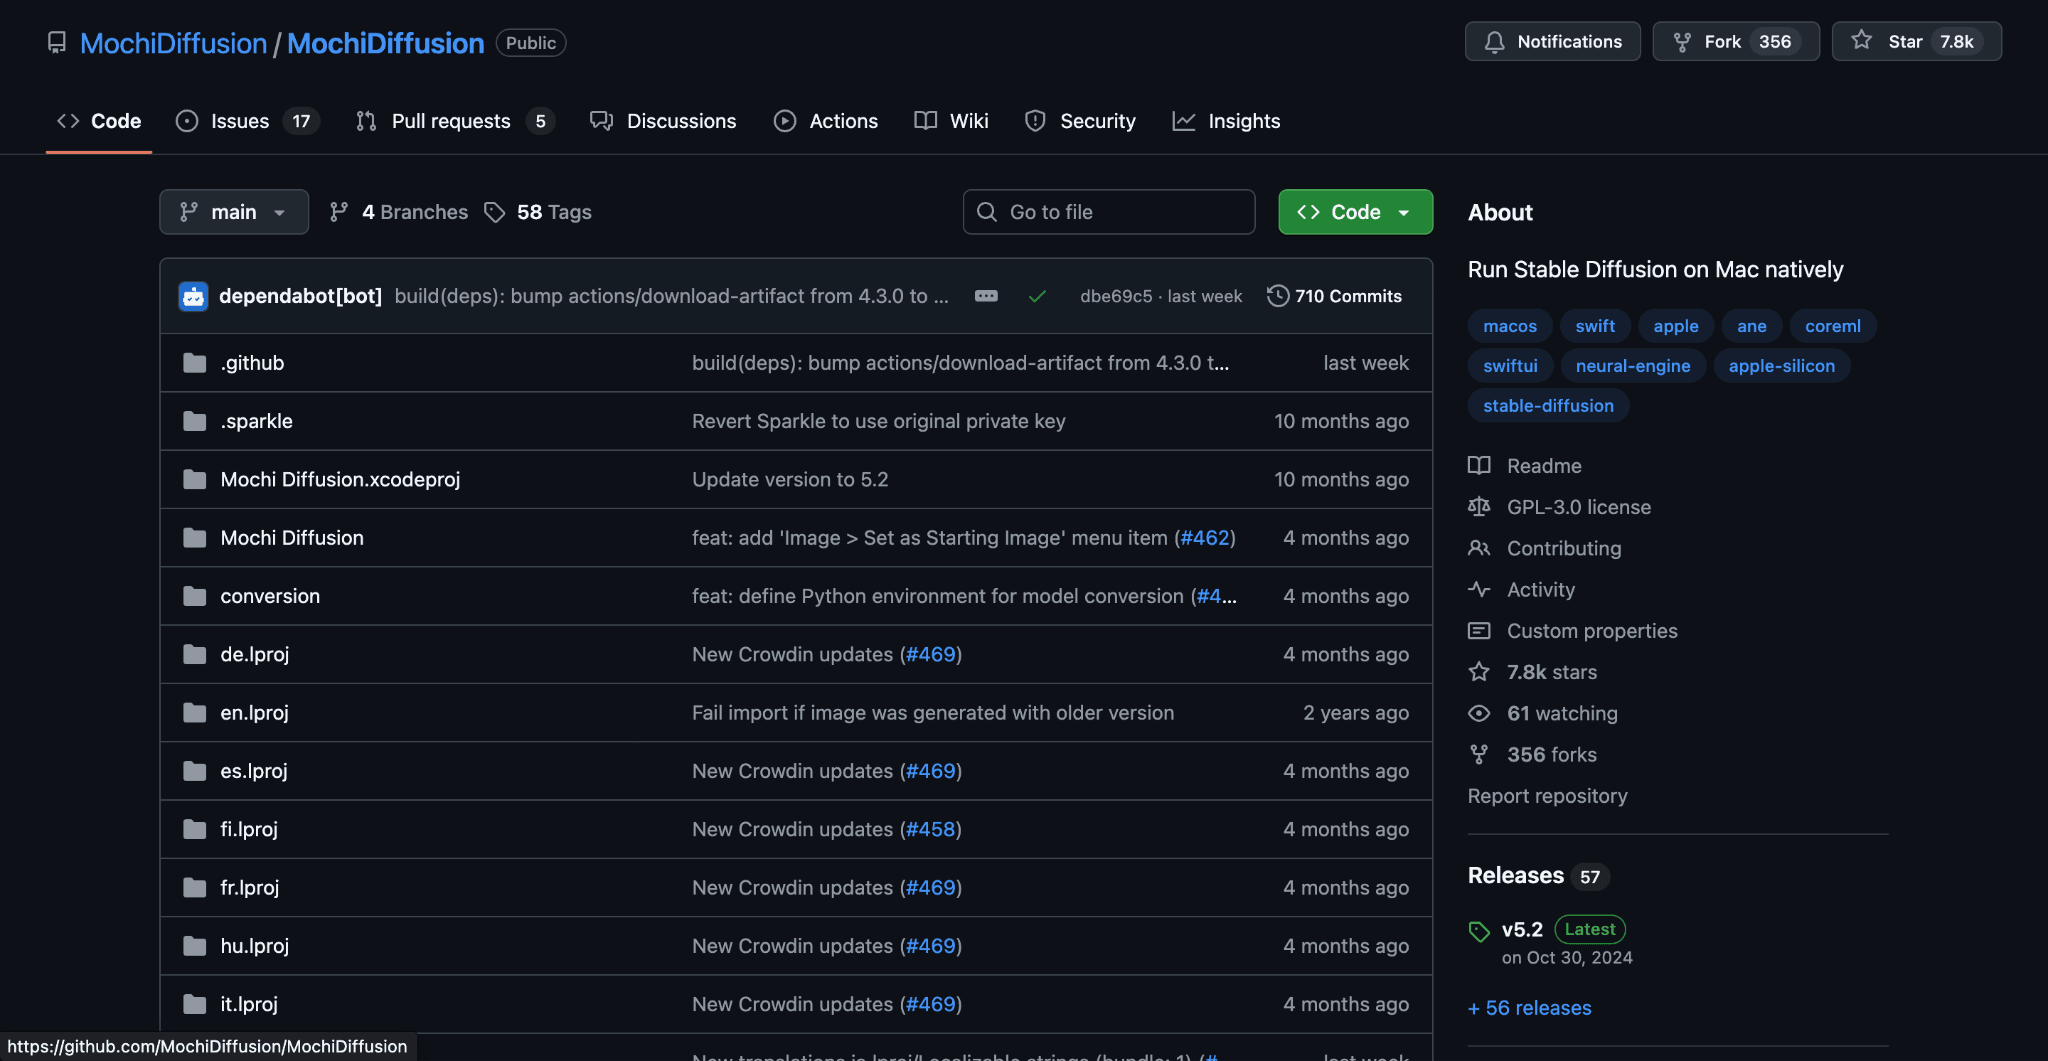Image resolution: width=2048 pixels, height=1061 pixels.
Task: Expand the commit message ellipsis
Action: click(986, 296)
